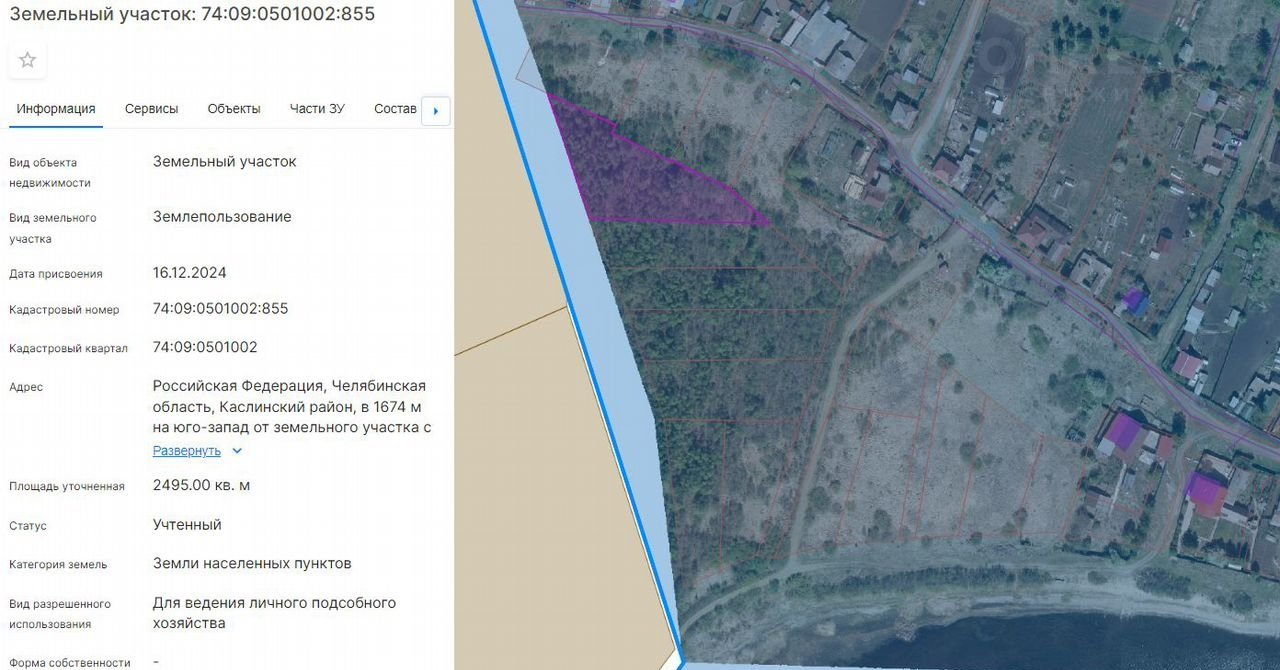Select the Объекты tab
This screenshot has height=670, width=1280.
tap(234, 109)
